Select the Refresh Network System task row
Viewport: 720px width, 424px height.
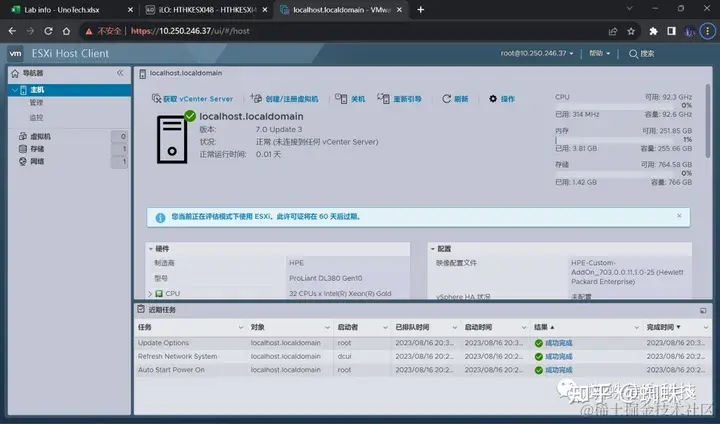[x=423, y=356]
